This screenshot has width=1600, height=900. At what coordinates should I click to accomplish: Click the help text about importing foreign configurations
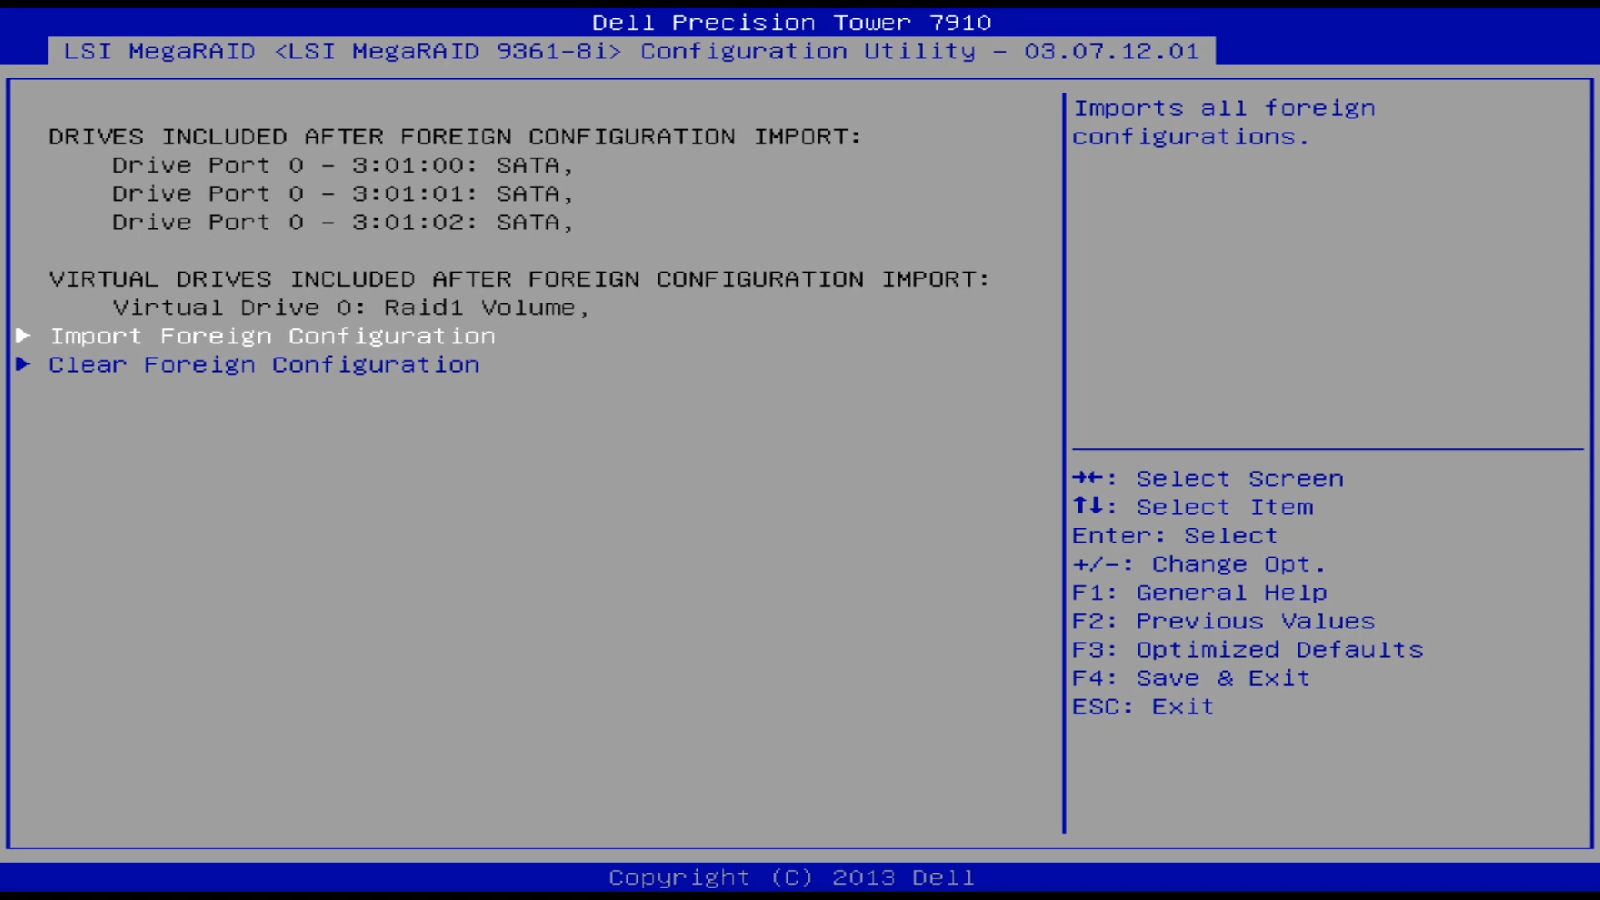(x=1224, y=121)
